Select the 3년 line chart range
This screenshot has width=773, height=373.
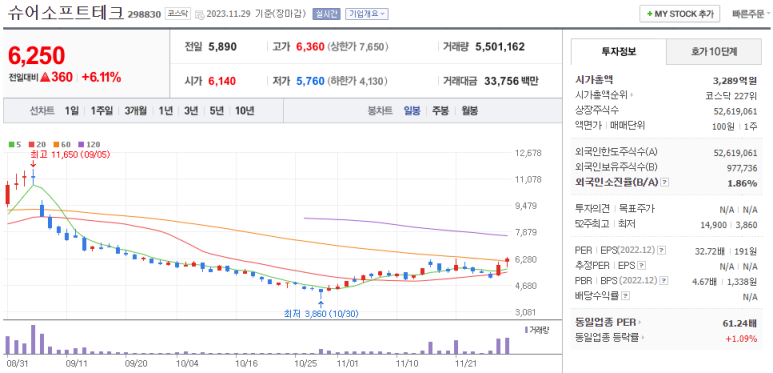coord(191,111)
